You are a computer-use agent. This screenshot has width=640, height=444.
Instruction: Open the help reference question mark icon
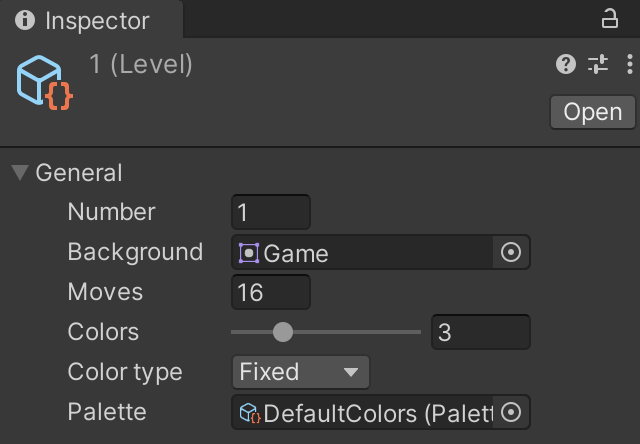pos(566,65)
